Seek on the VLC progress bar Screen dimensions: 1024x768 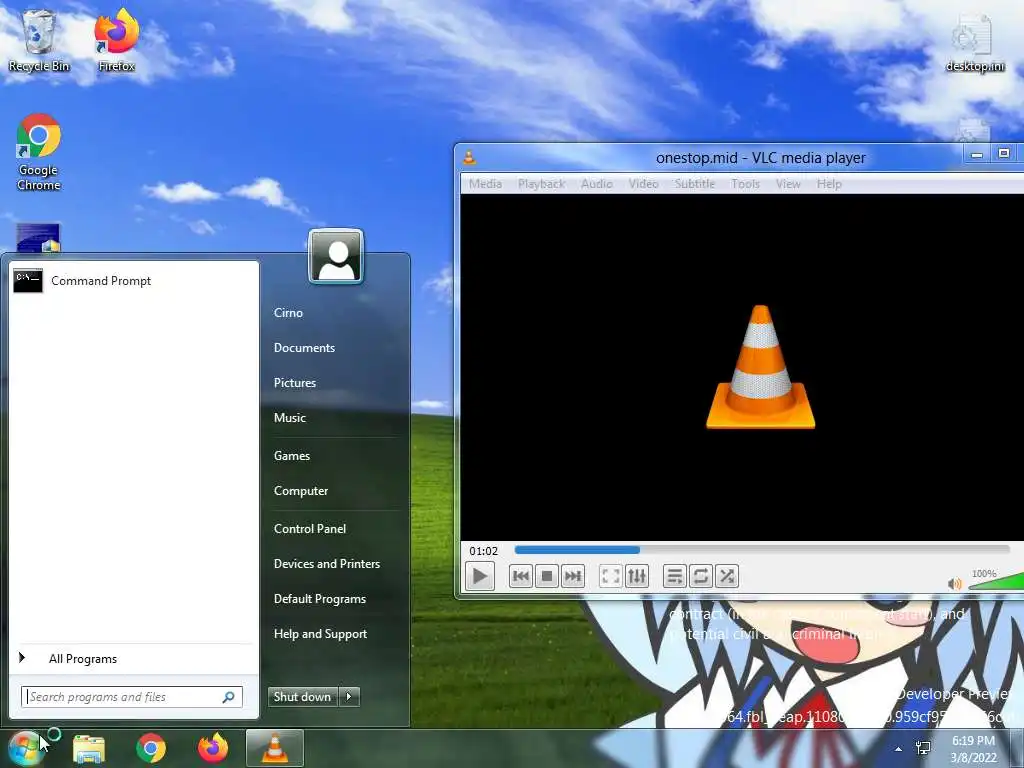761,550
